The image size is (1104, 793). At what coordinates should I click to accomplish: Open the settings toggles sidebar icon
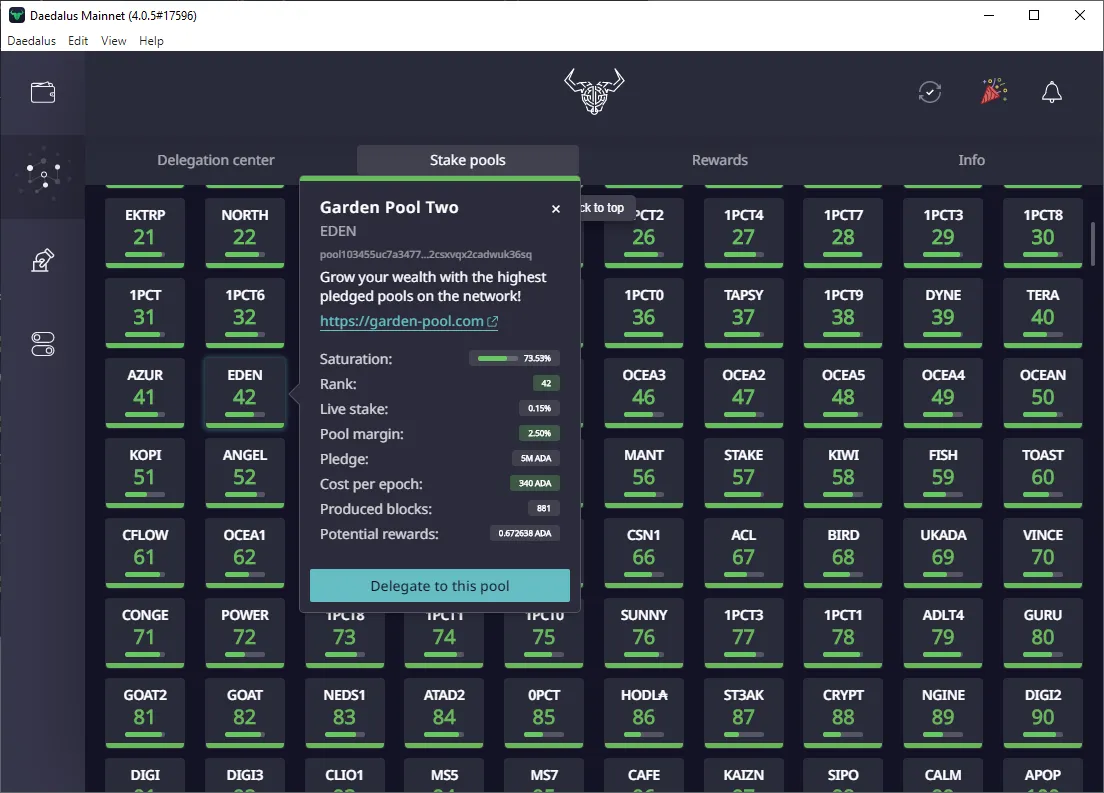[43, 344]
